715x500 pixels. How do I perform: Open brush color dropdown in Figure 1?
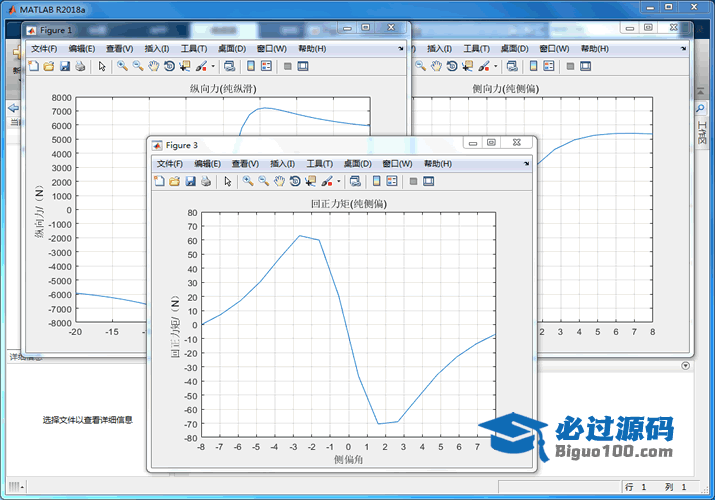[213, 67]
